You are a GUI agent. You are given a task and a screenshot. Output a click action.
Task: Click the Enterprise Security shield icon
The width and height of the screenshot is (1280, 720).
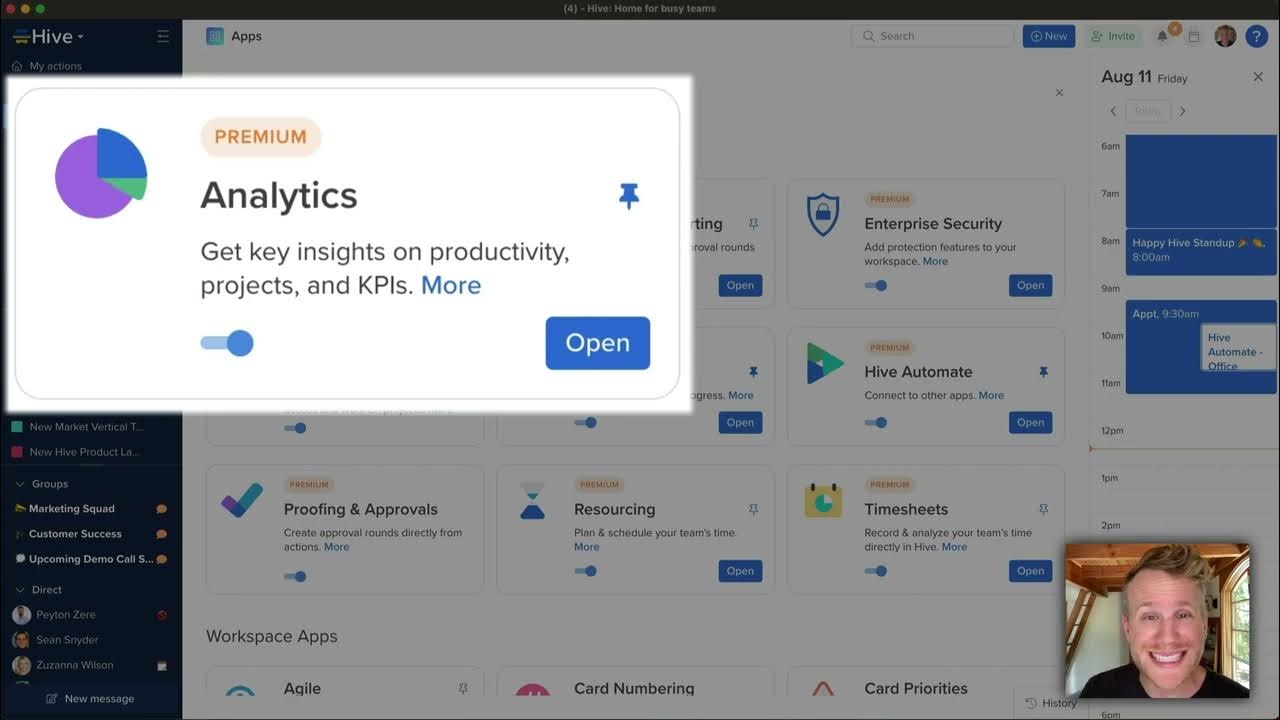pos(822,215)
